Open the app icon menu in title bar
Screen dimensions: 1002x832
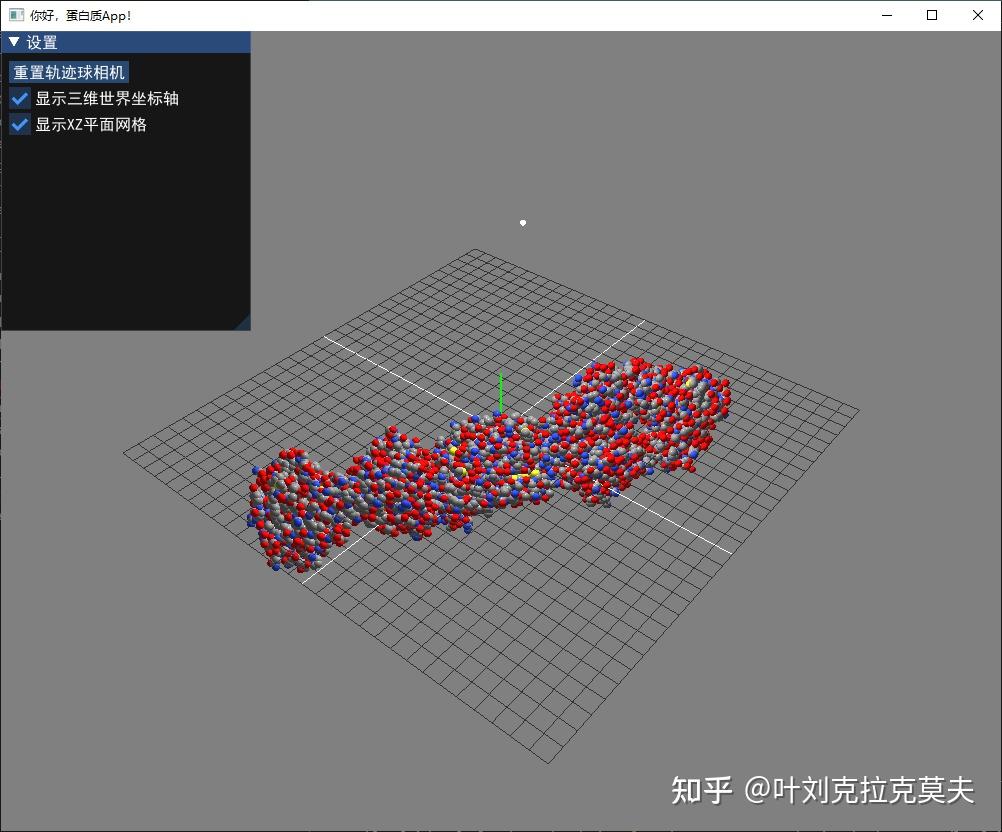(x=16, y=15)
